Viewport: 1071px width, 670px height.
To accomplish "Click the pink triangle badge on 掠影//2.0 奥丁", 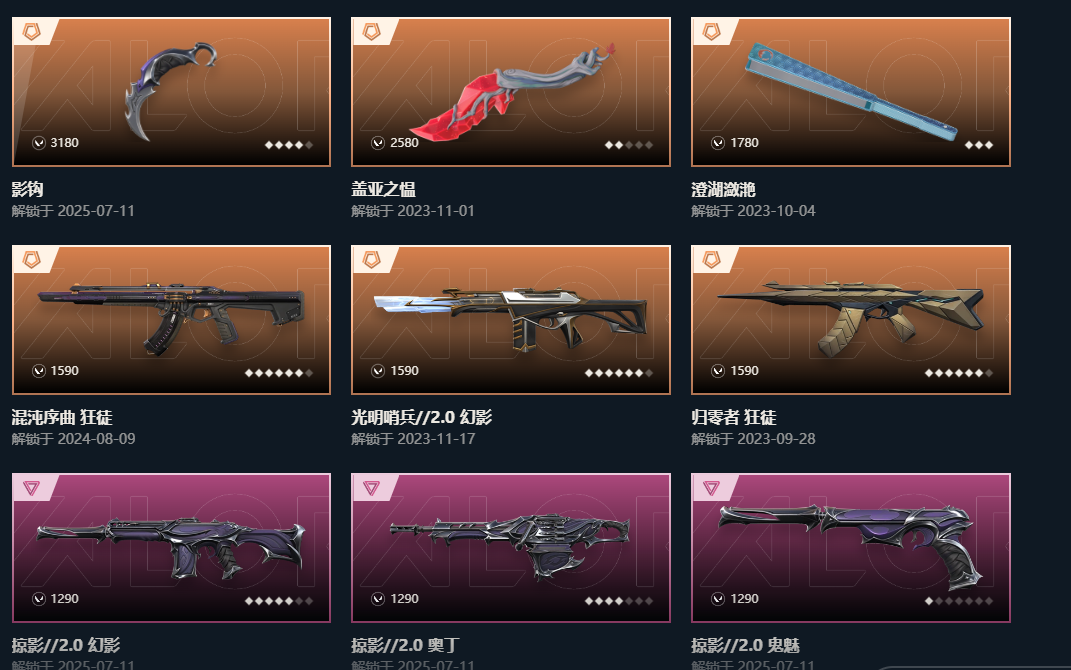I will [371, 488].
